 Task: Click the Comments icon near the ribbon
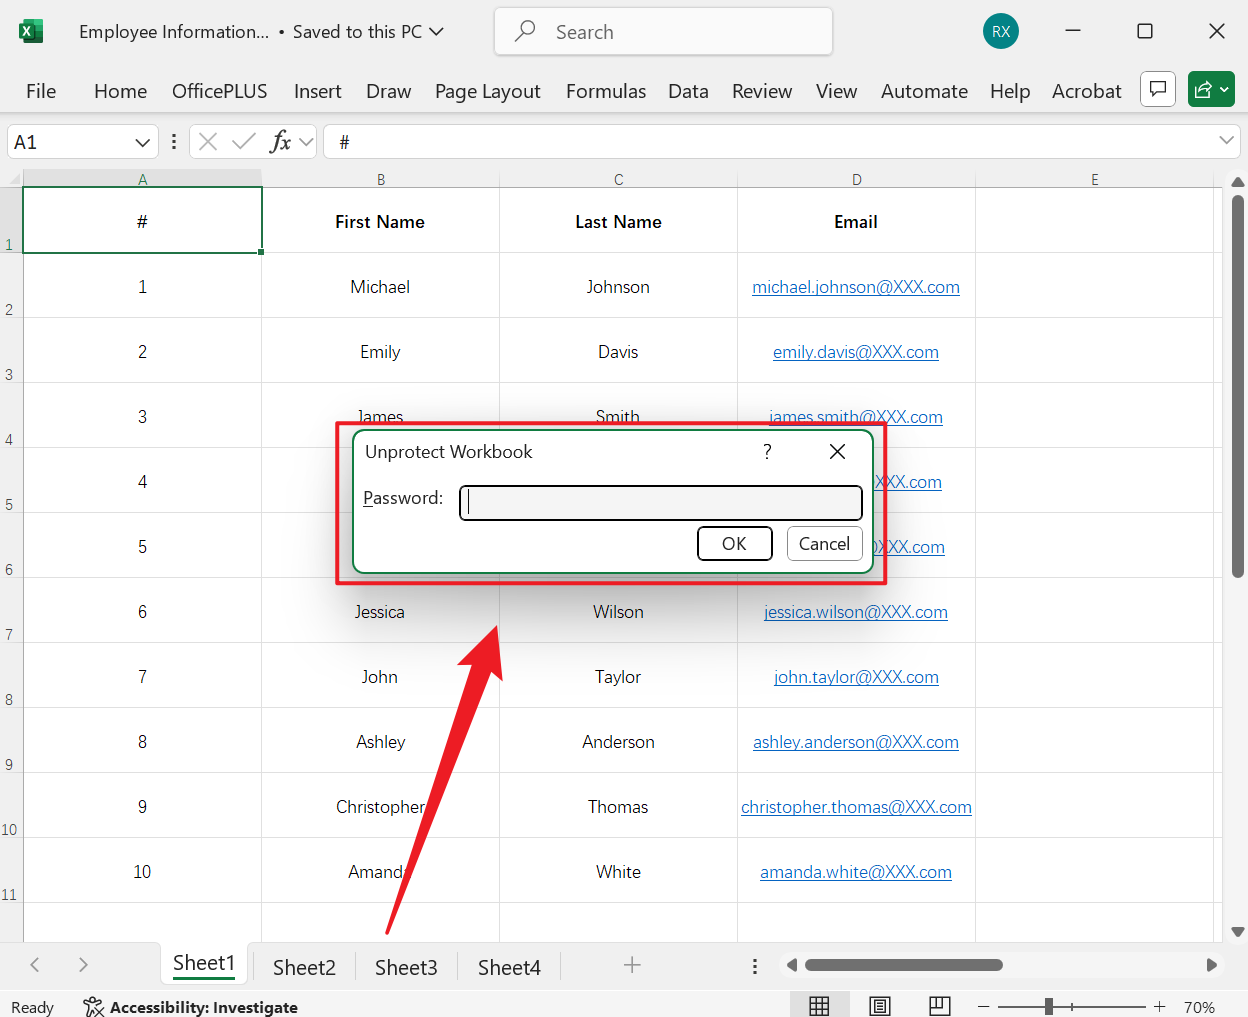coord(1157,89)
